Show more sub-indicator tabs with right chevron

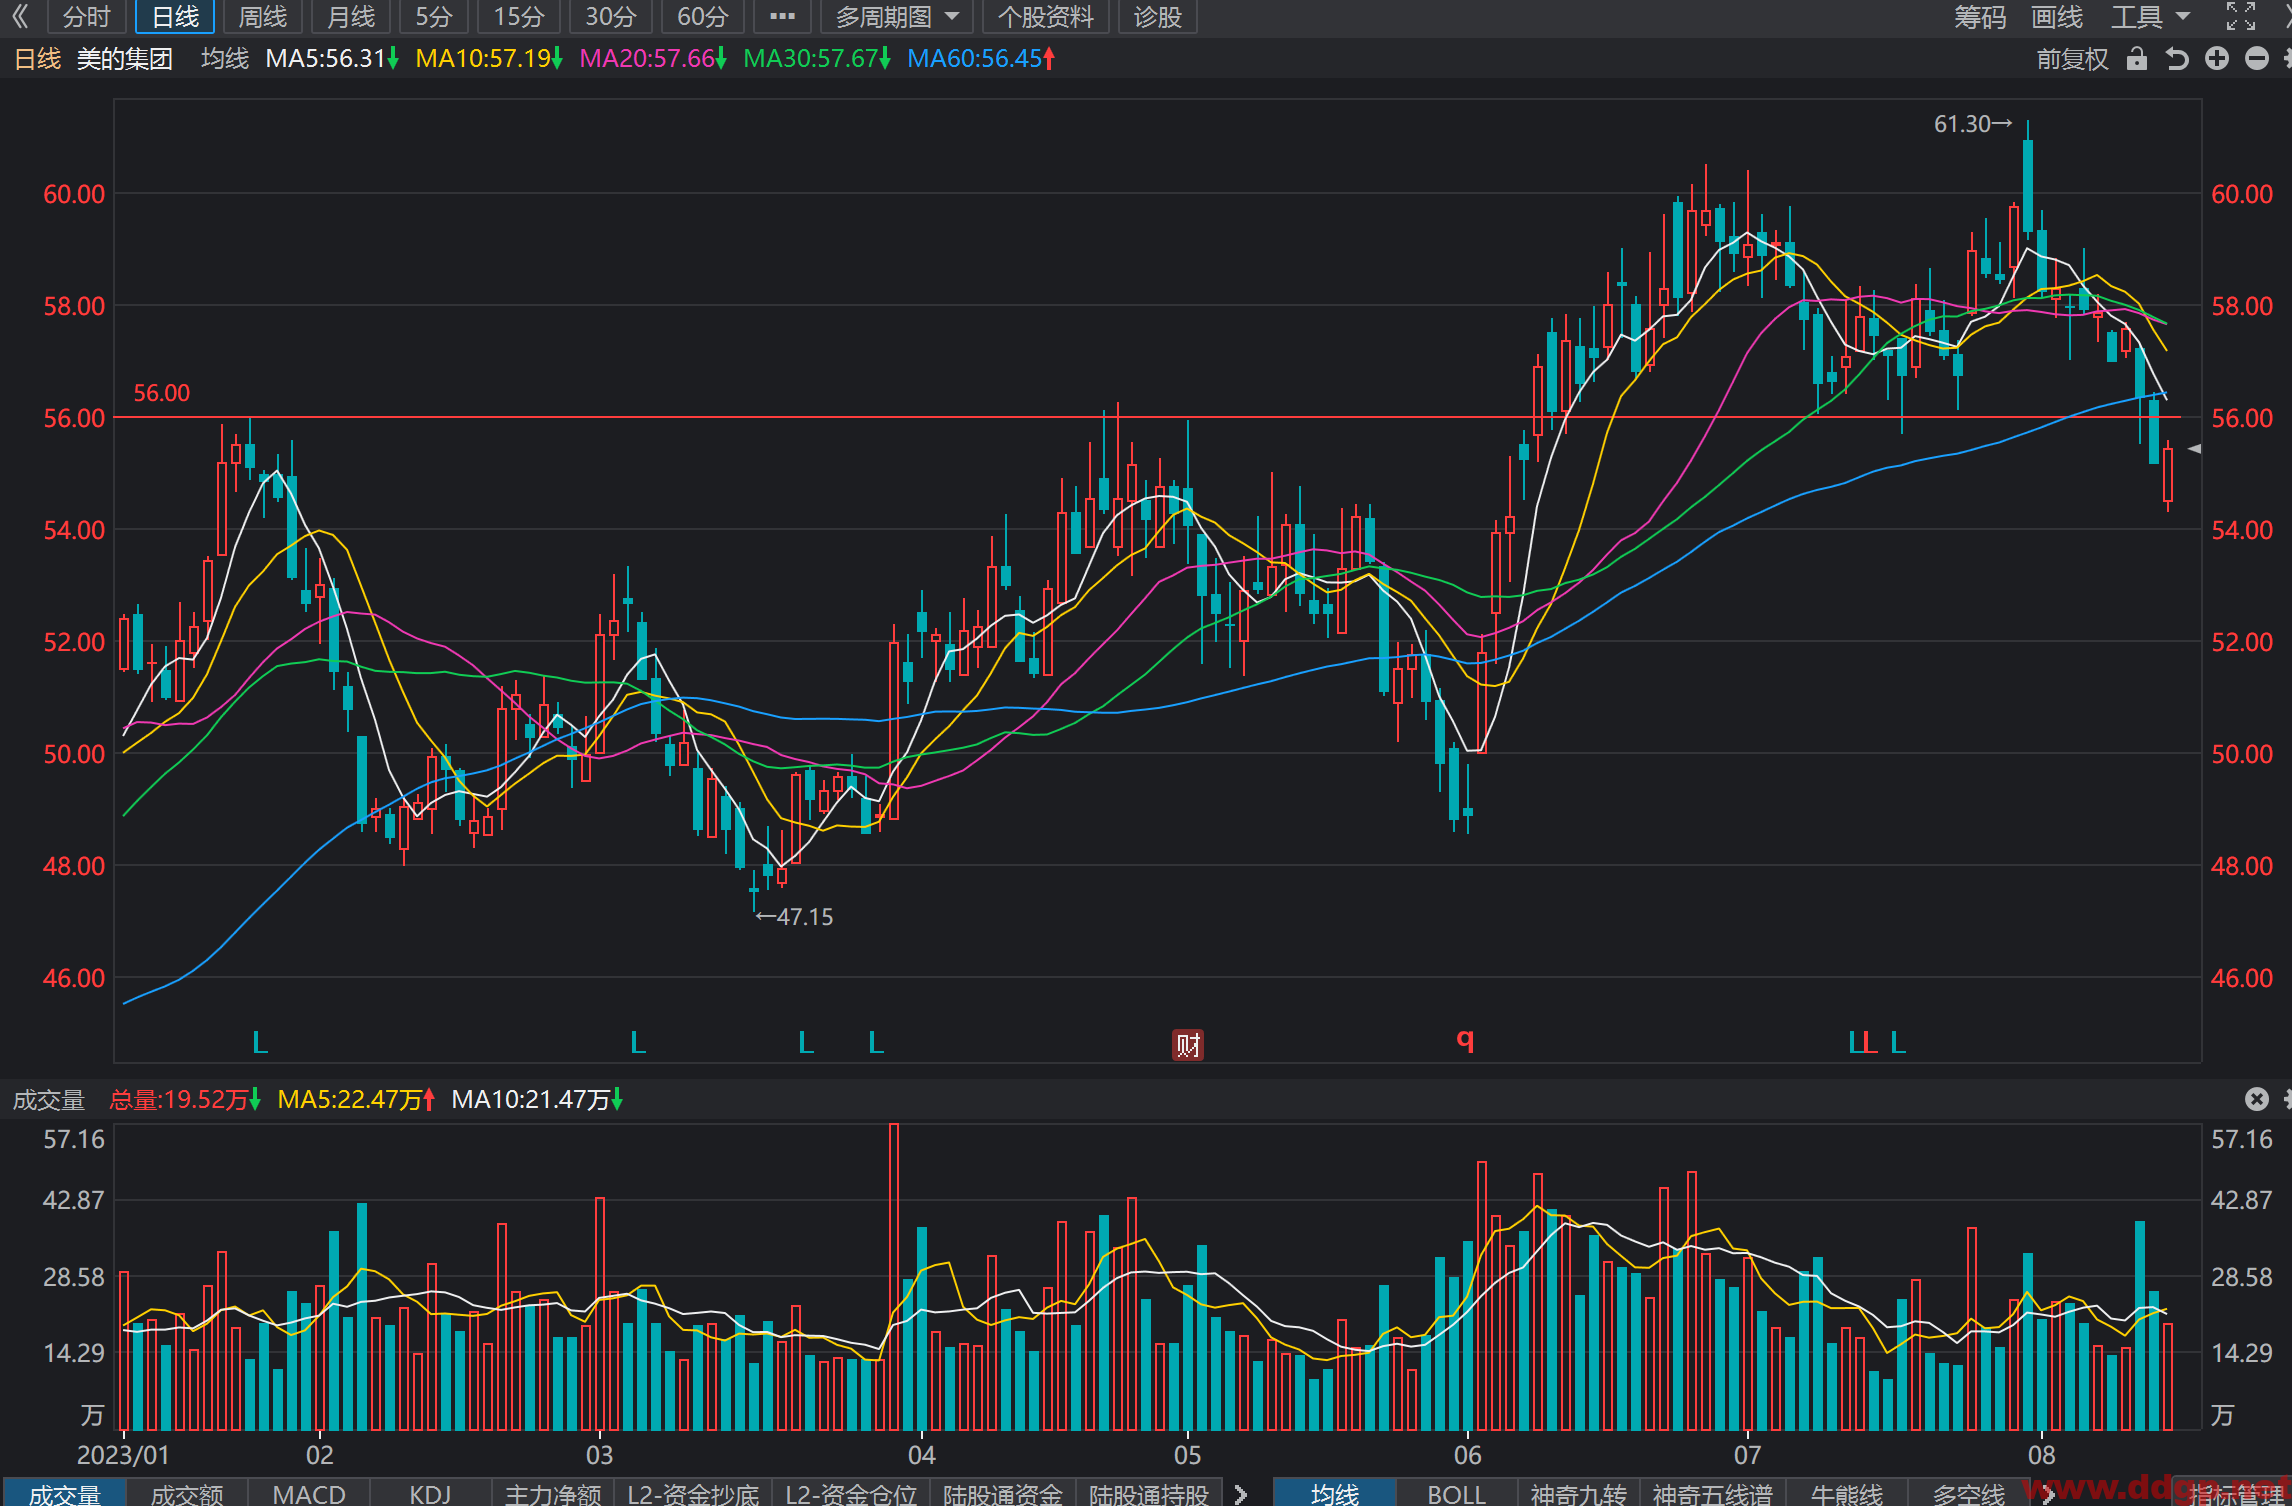1241,1493
